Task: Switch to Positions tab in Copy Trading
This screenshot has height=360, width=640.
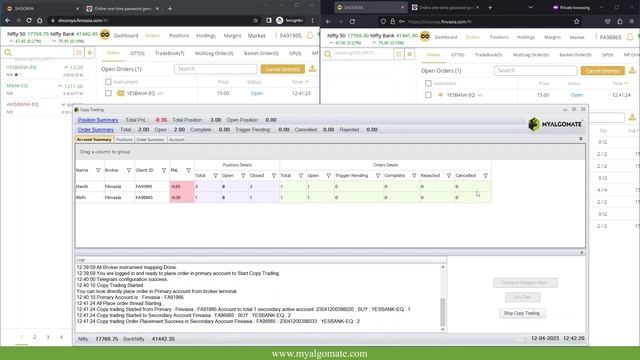Action: click(x=124, y=140)
